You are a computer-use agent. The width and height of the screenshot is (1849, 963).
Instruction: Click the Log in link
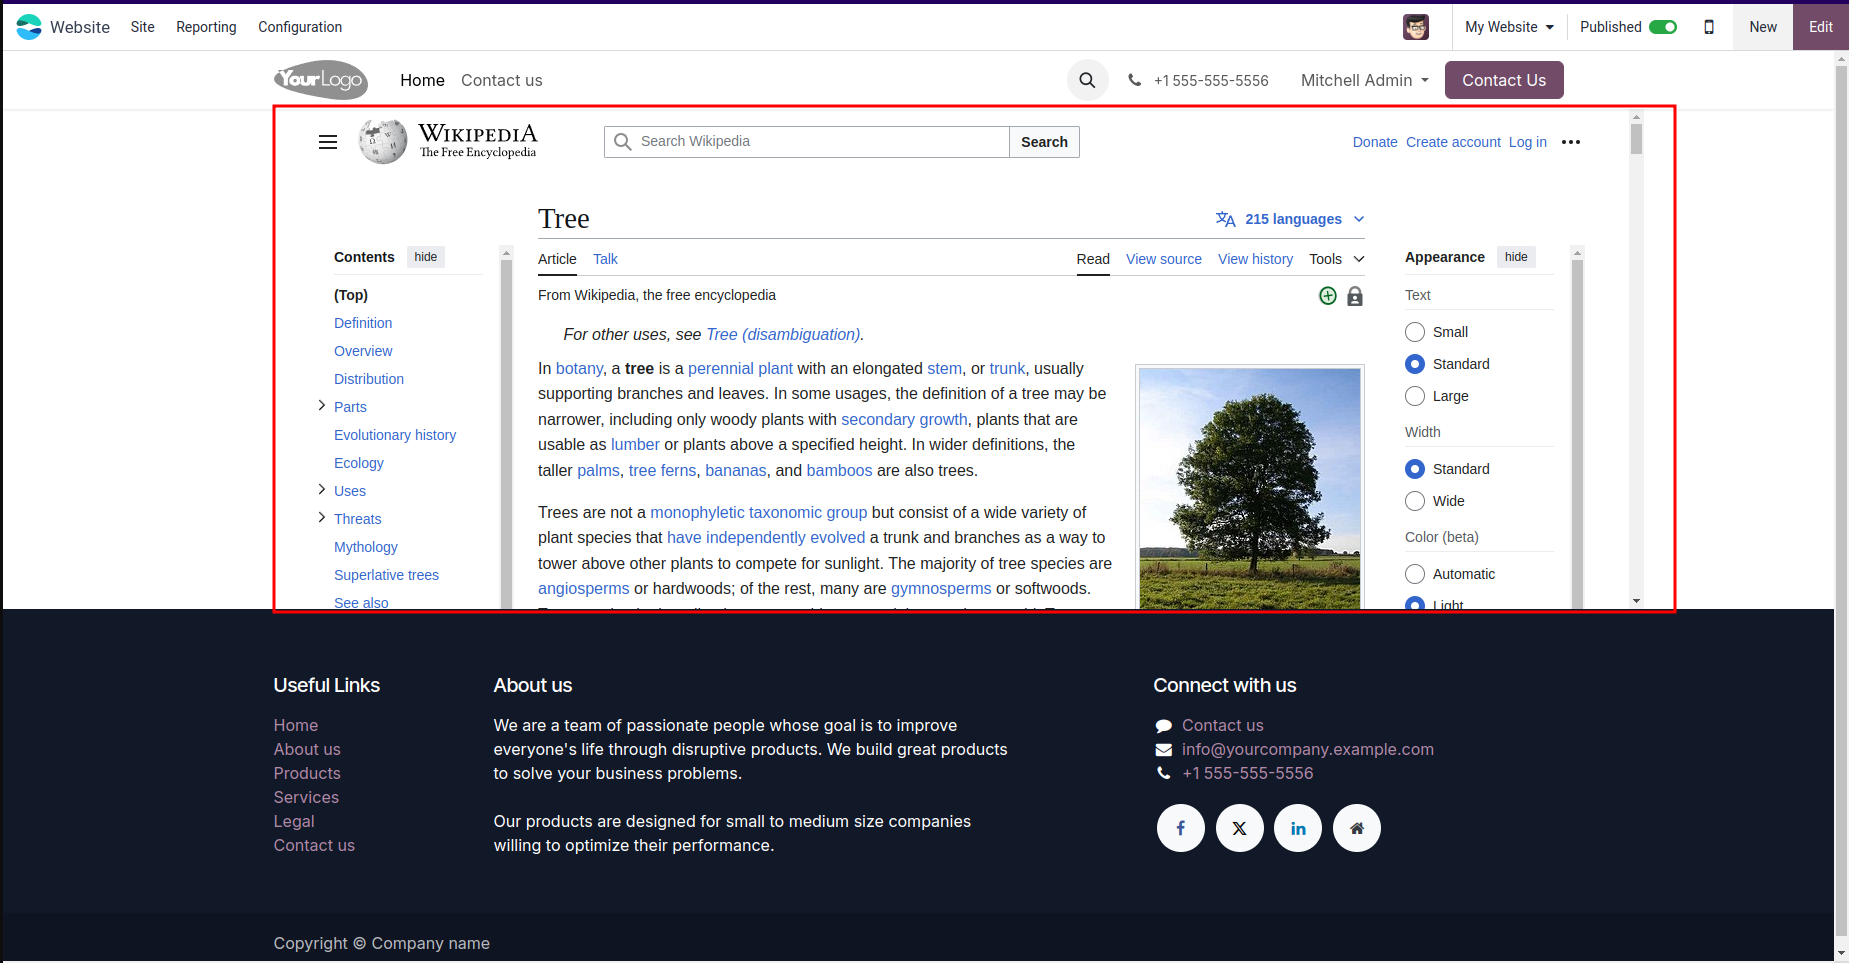point(1528,142)
